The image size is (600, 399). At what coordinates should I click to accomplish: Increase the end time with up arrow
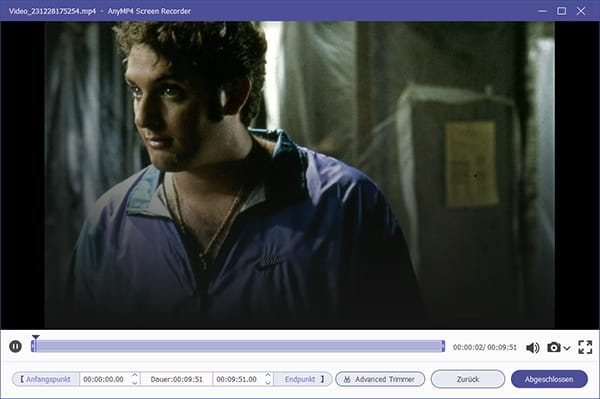pos(268,375)
